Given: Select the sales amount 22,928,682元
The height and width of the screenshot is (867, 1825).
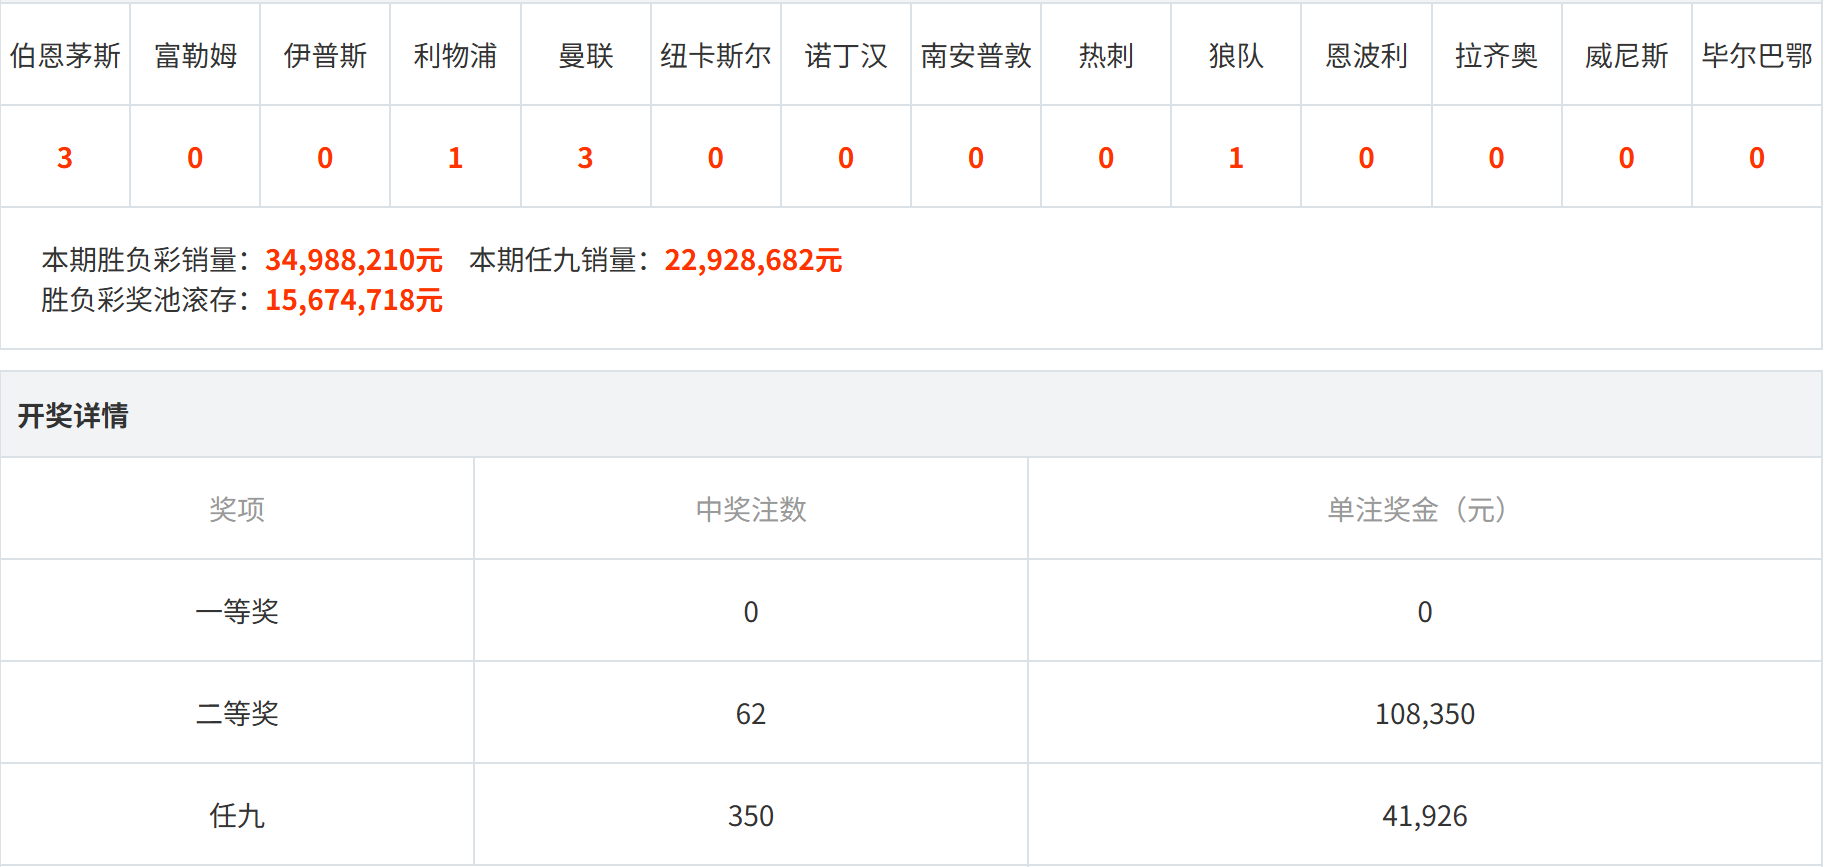Looking at the screenshot, I should (x=753, y=260).
